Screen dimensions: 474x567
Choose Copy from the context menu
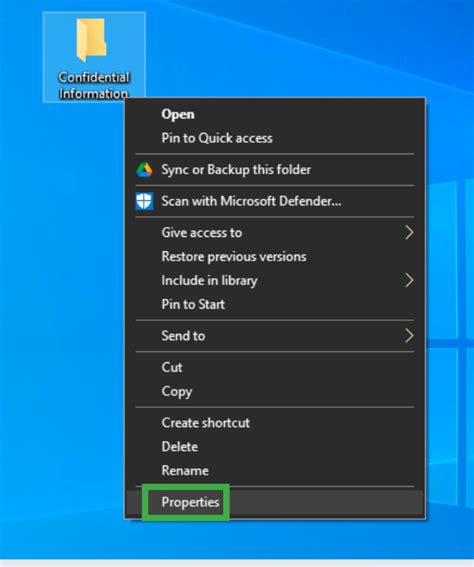tap(275, 391)
